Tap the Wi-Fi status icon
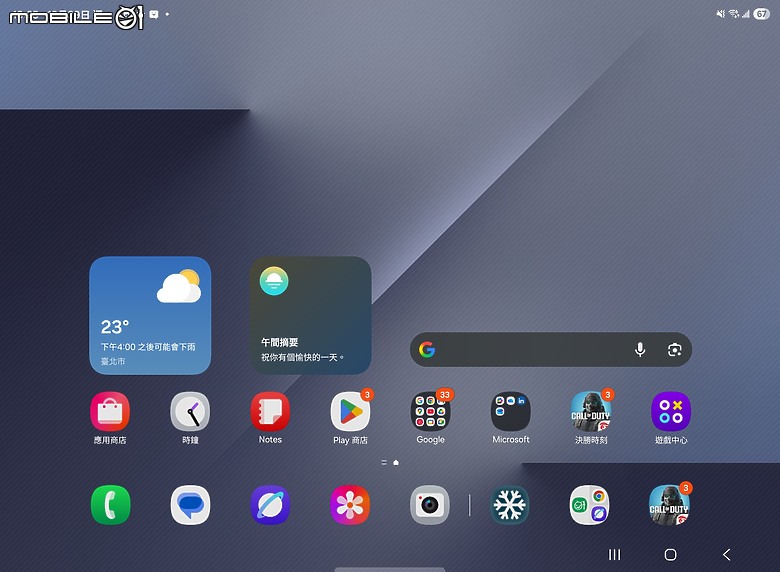780x572 pixels. coord(734,14)
